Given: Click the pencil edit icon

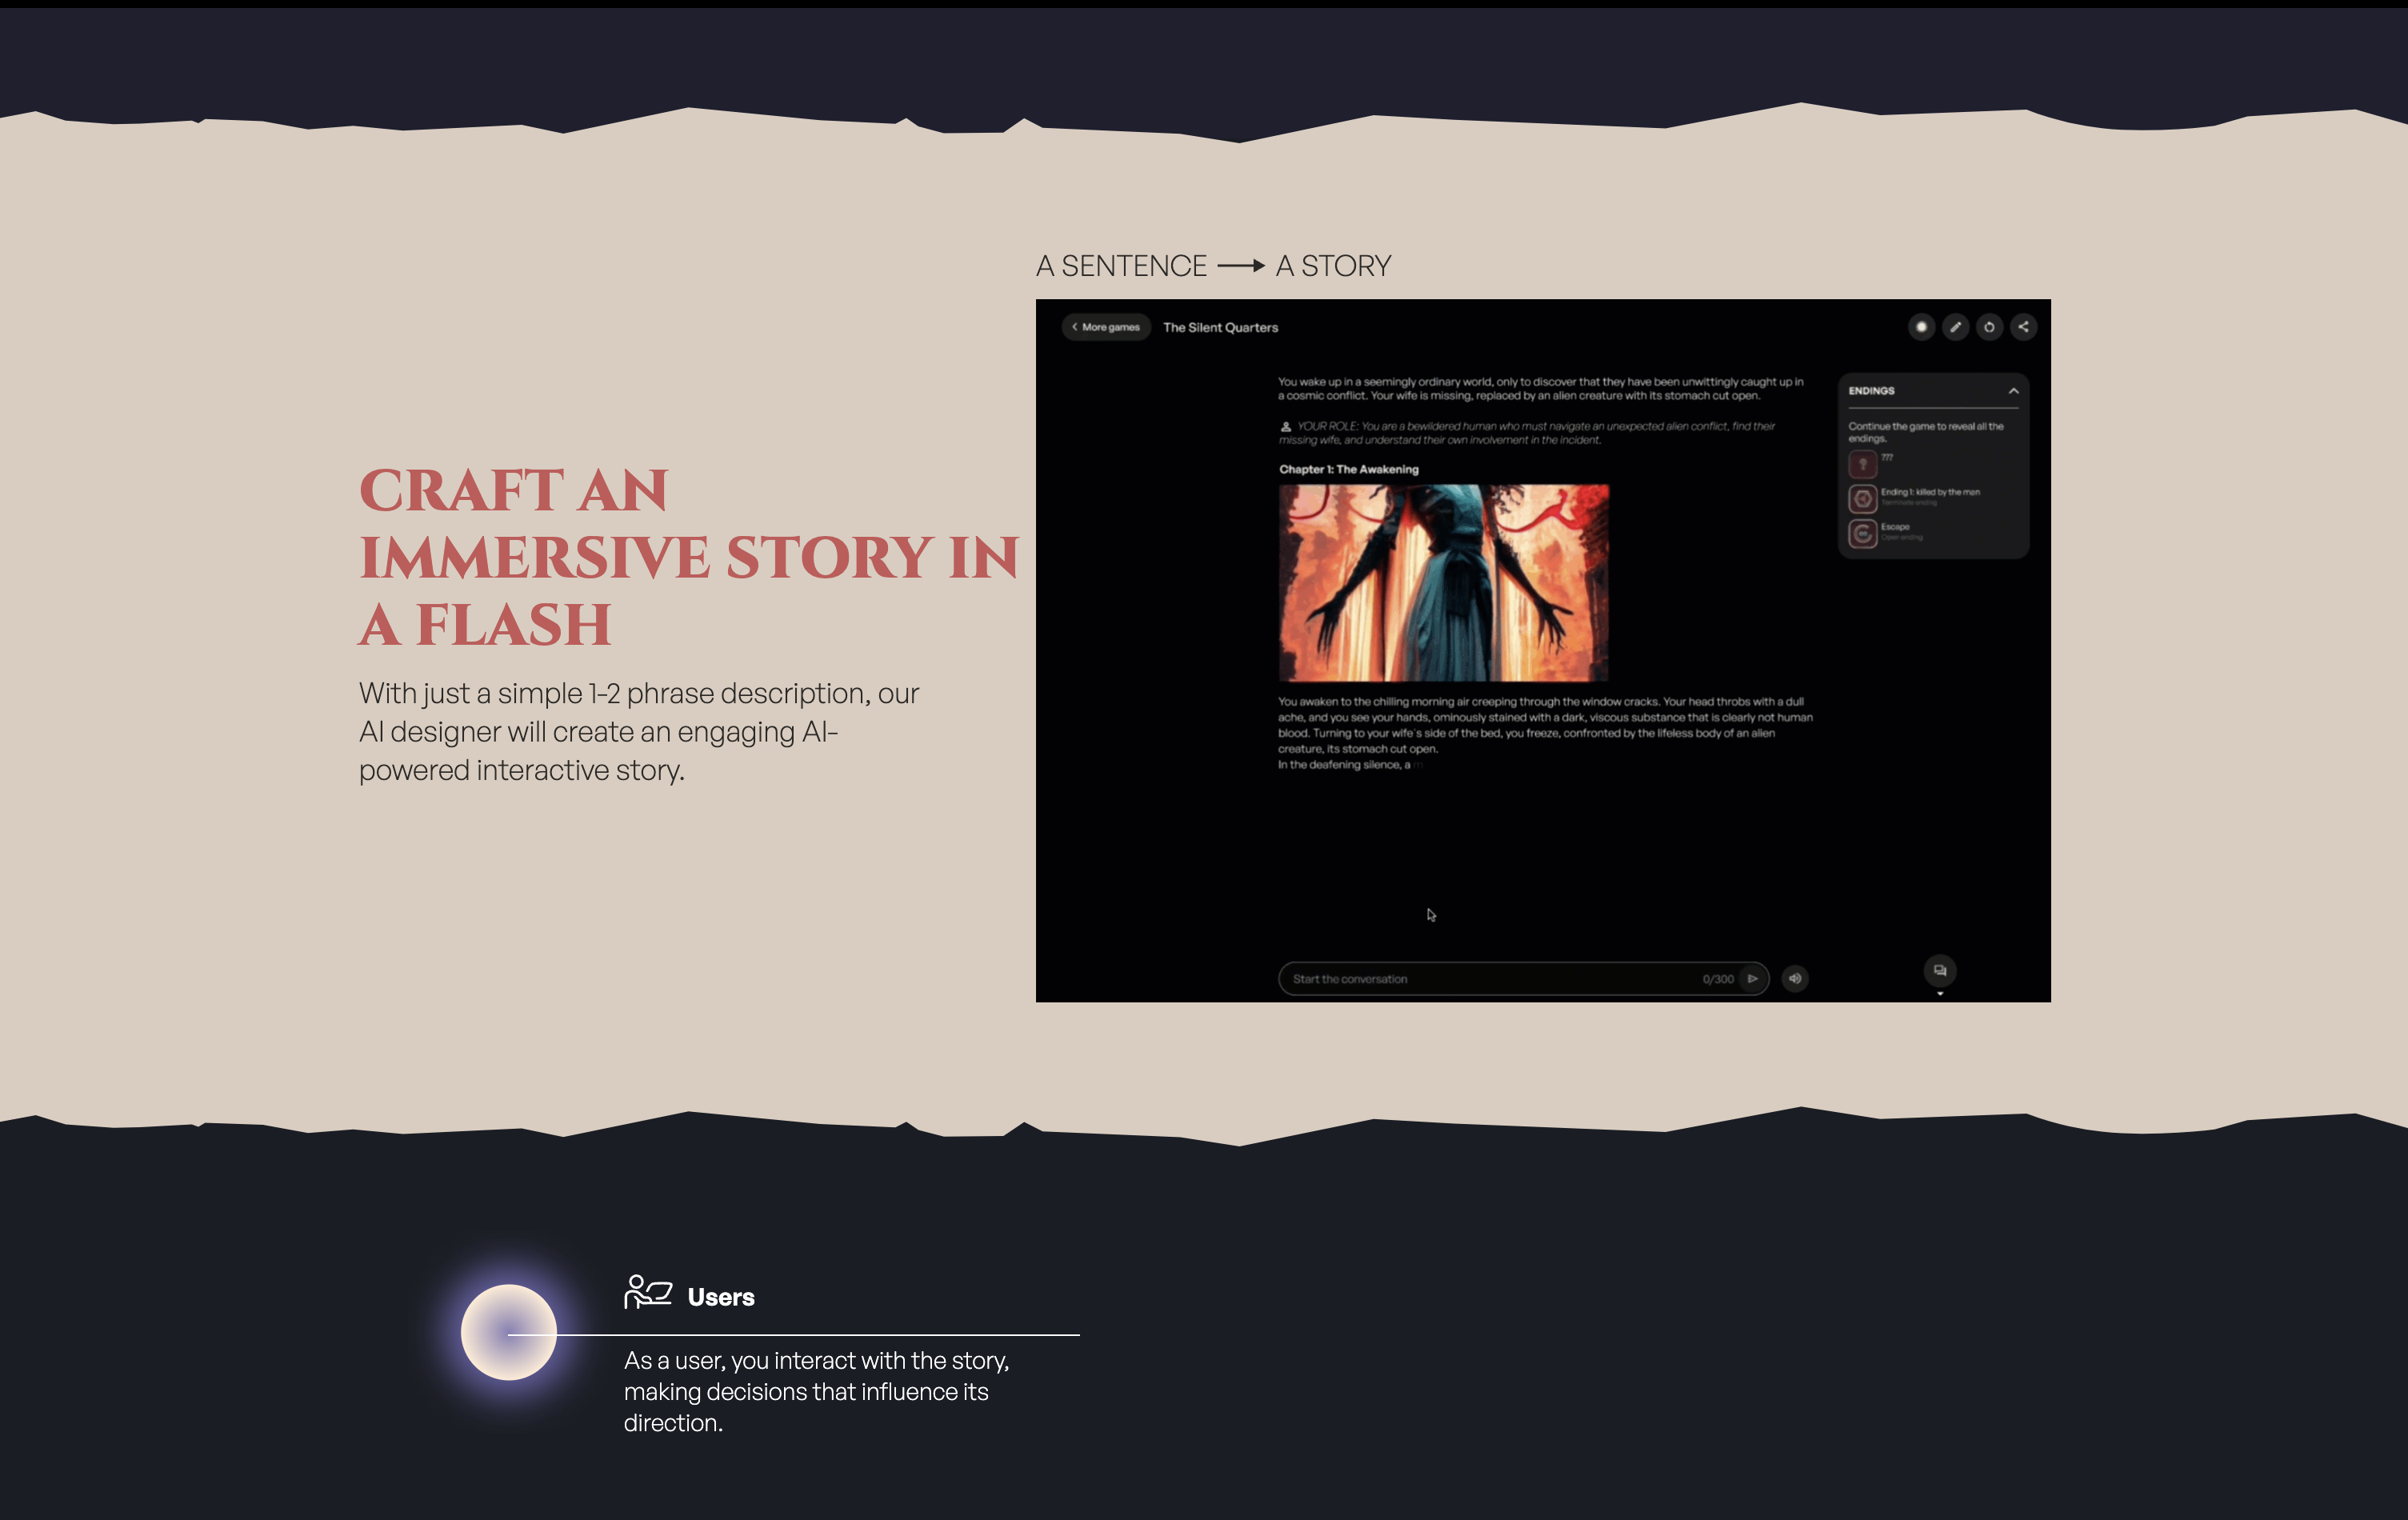Looking at the screenshot, I should [x=1955, y=327].
